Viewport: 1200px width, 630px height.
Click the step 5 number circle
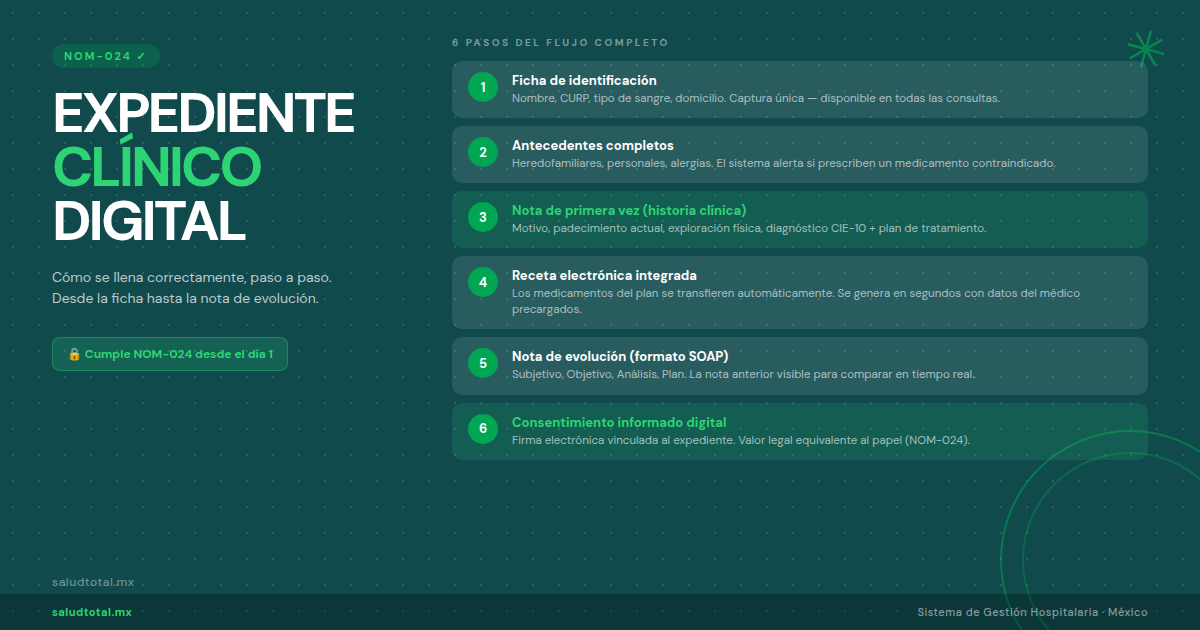click(x=483, y=364)
